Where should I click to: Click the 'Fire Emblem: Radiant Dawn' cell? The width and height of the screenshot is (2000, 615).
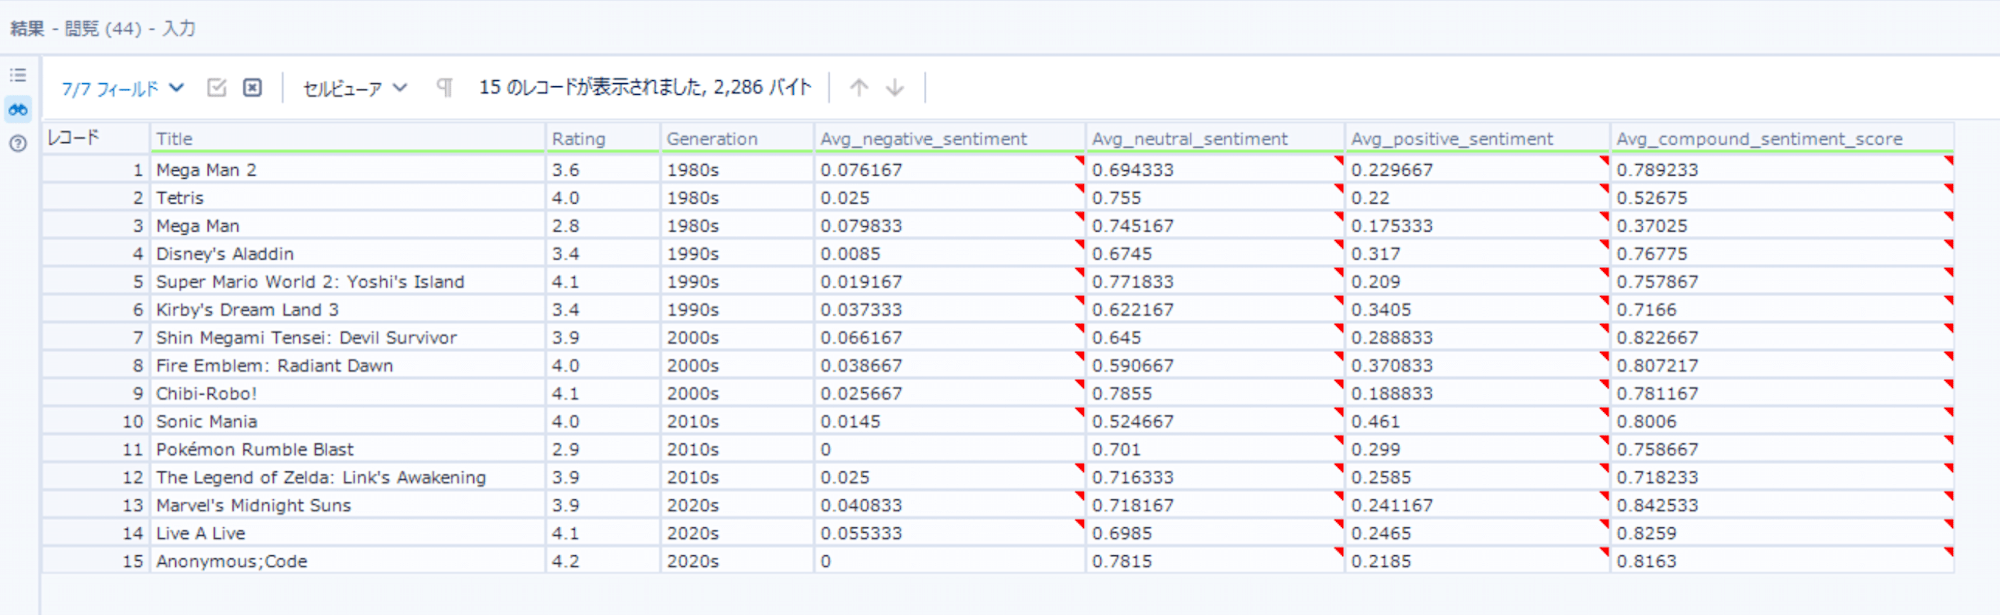(x=348, y=366)
